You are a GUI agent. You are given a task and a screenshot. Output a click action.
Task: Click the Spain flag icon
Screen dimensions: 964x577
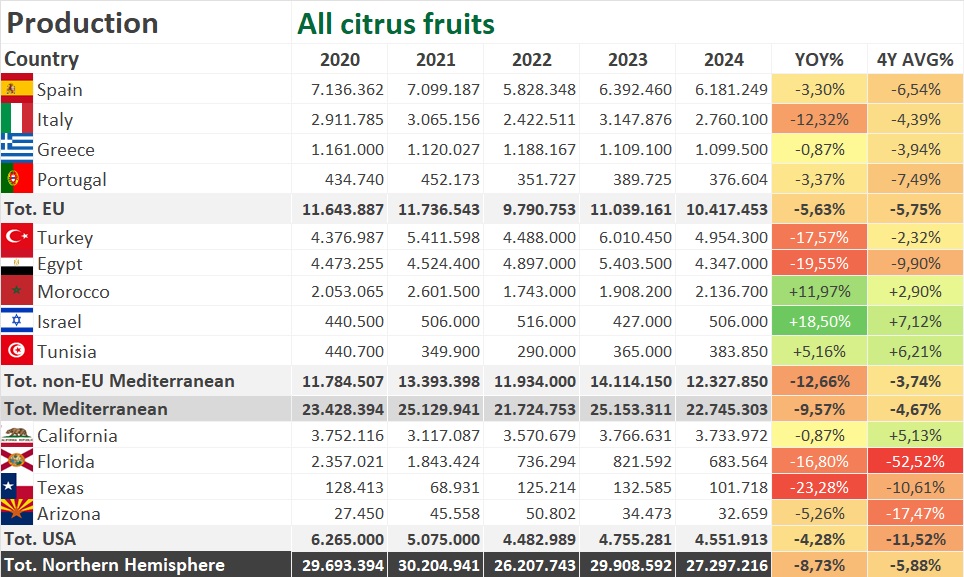[17, 89]
